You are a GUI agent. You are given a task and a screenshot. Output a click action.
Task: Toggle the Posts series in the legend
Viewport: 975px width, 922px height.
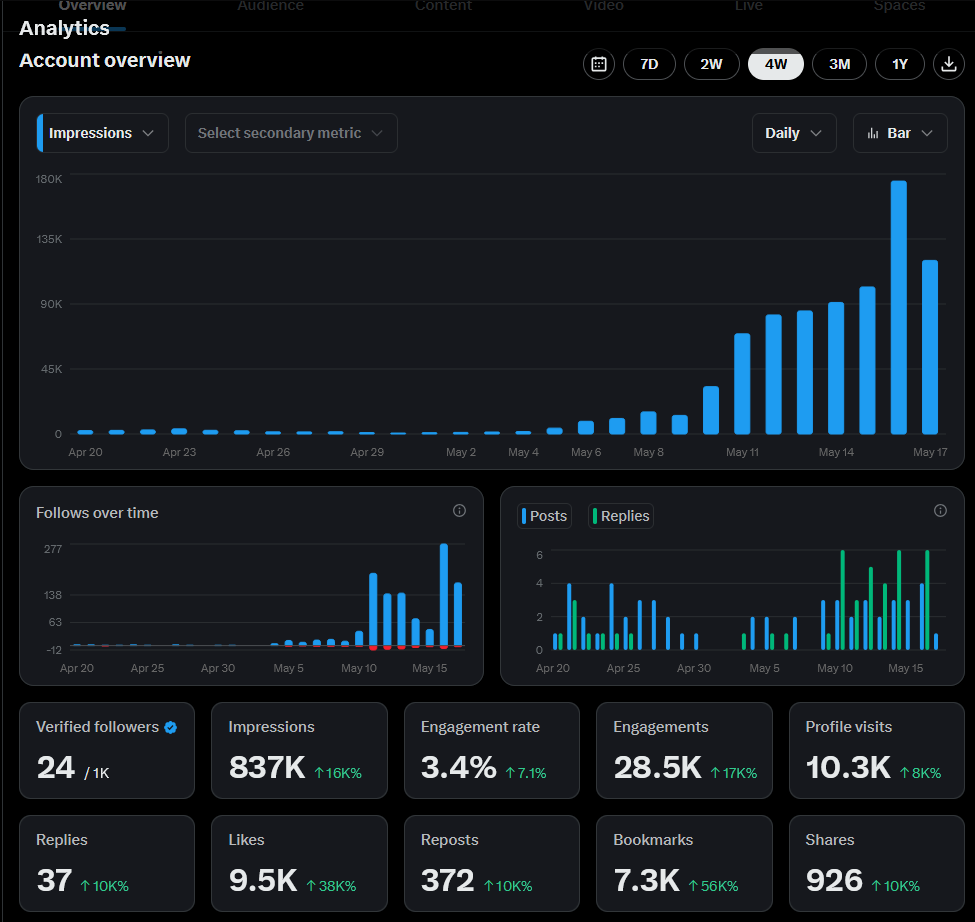[x=544, y=516]
